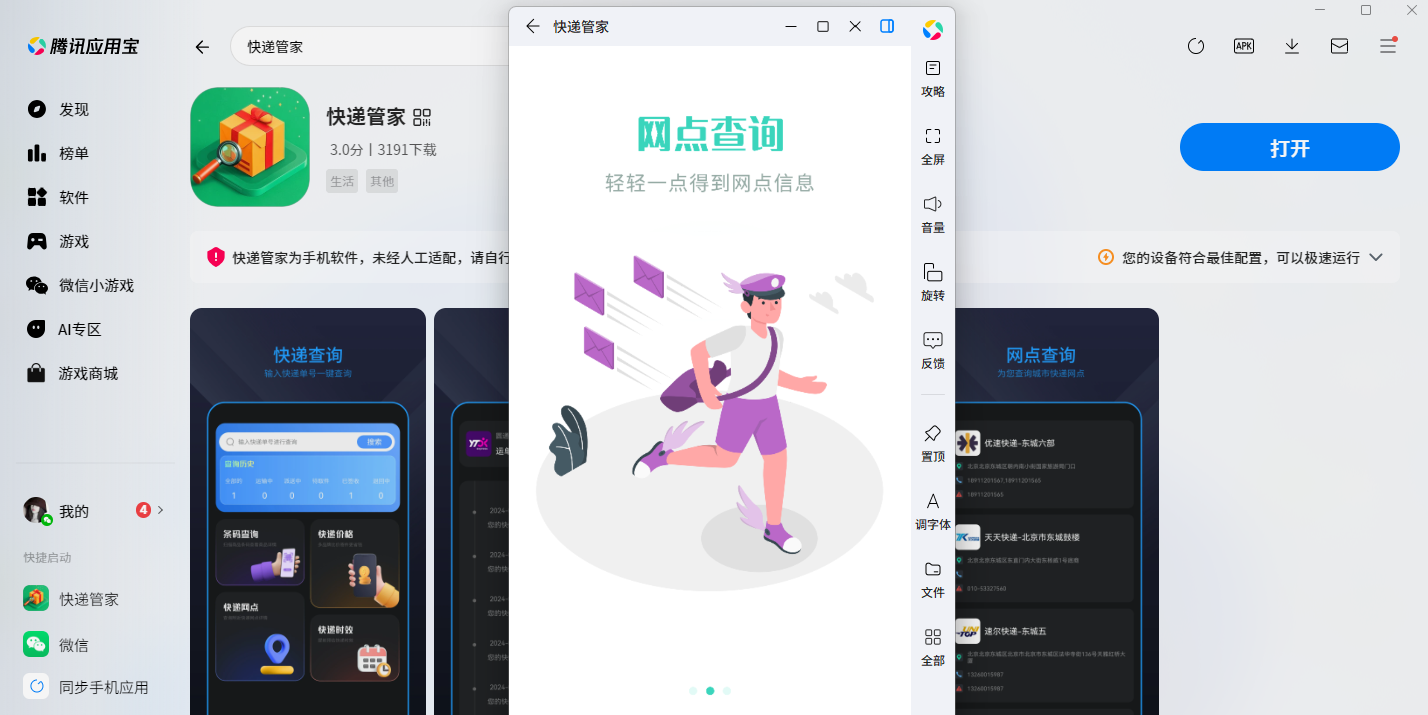Click the orange lightning performance icon
Image resolution: width=1428 pixels, height=715 pixels.
click(1105, 257)
